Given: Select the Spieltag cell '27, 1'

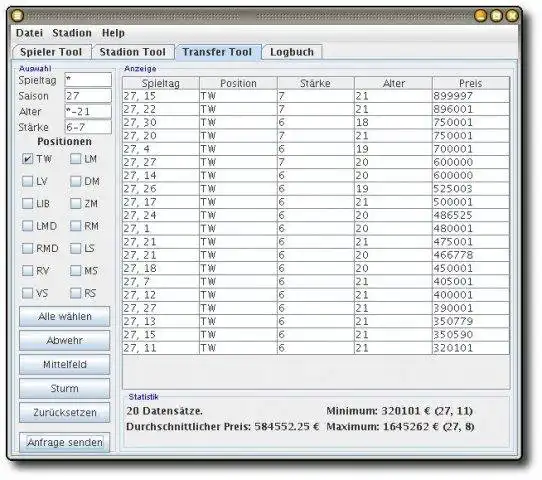Looking at the screenshot, I should [161, 228].
